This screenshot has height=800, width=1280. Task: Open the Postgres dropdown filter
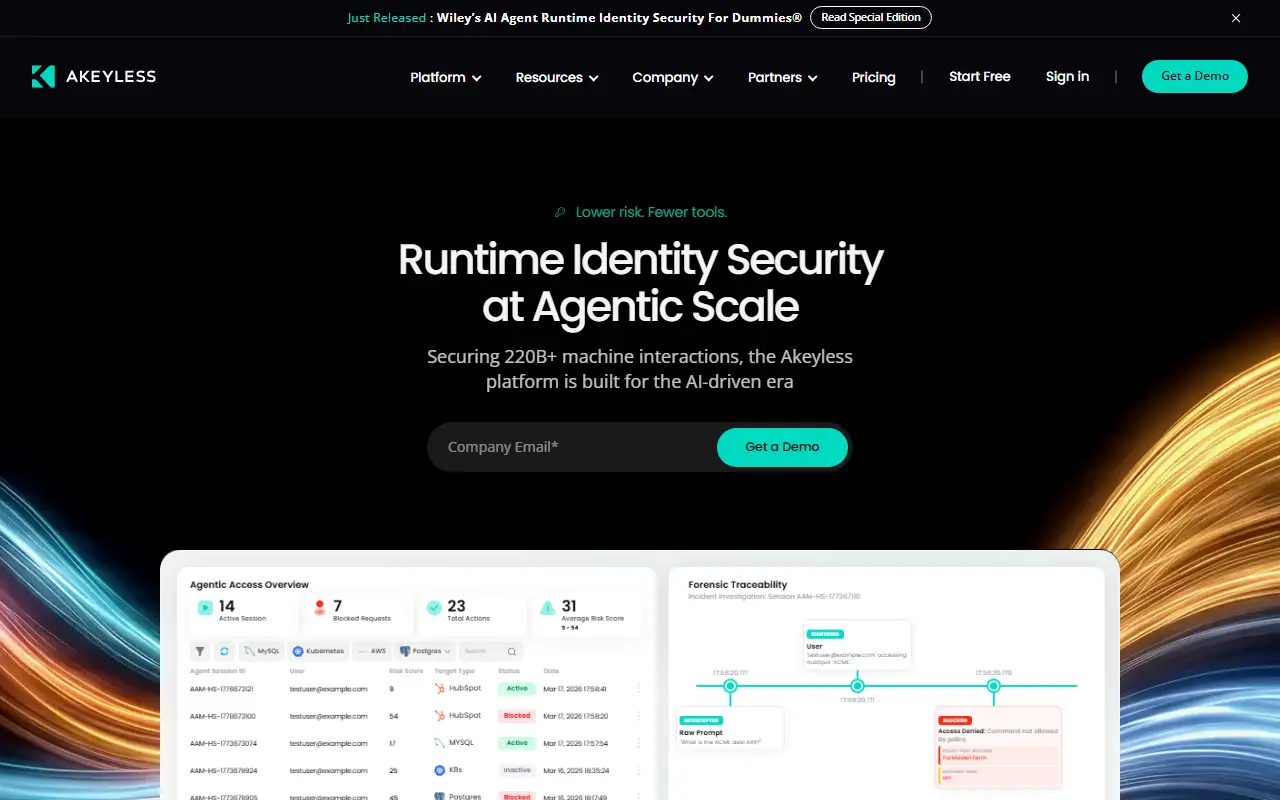pos(425,651)
